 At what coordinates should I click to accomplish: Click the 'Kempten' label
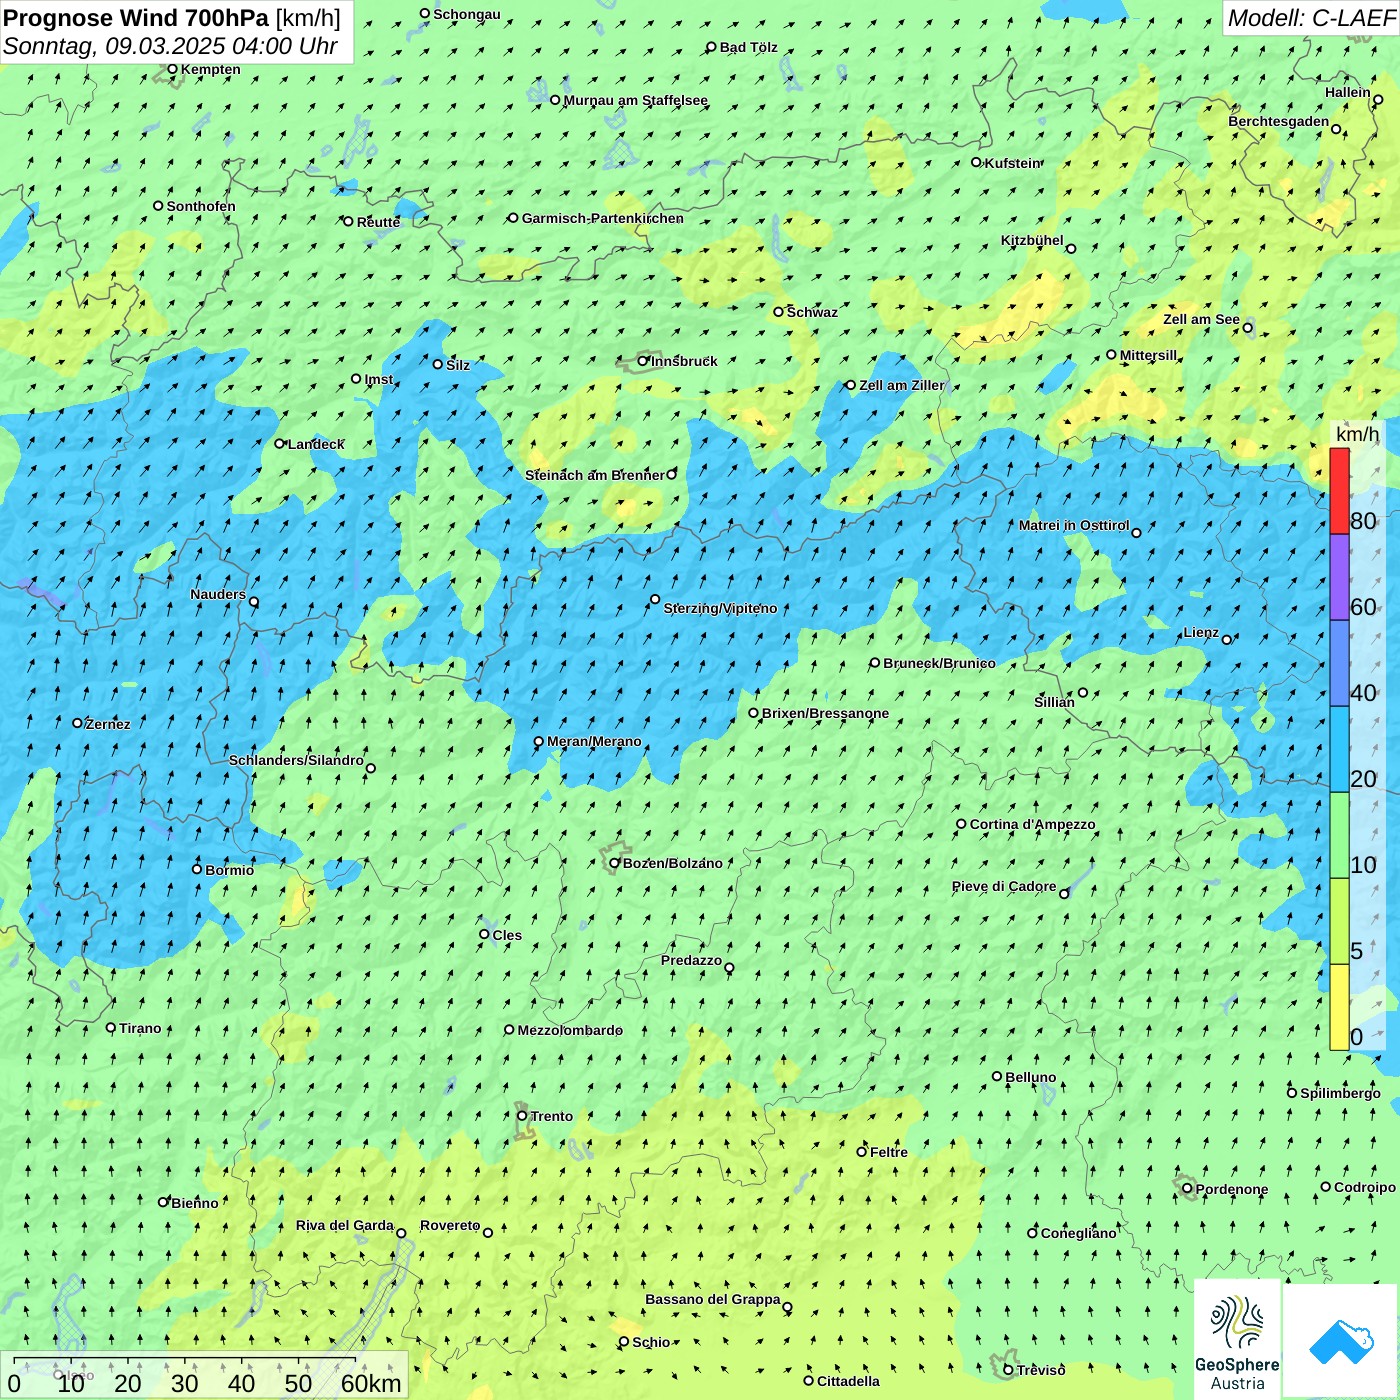click(x=210, y=69)
